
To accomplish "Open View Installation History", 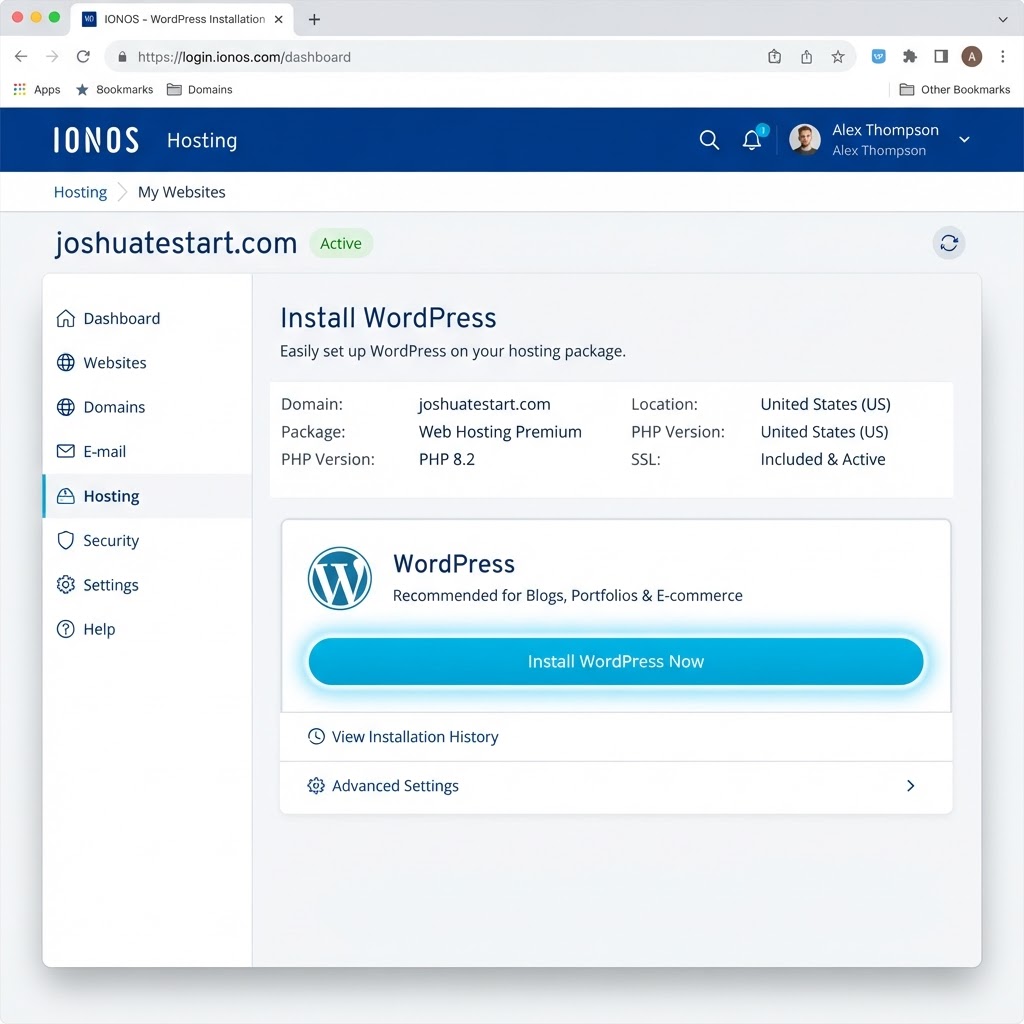I will 616,737.
